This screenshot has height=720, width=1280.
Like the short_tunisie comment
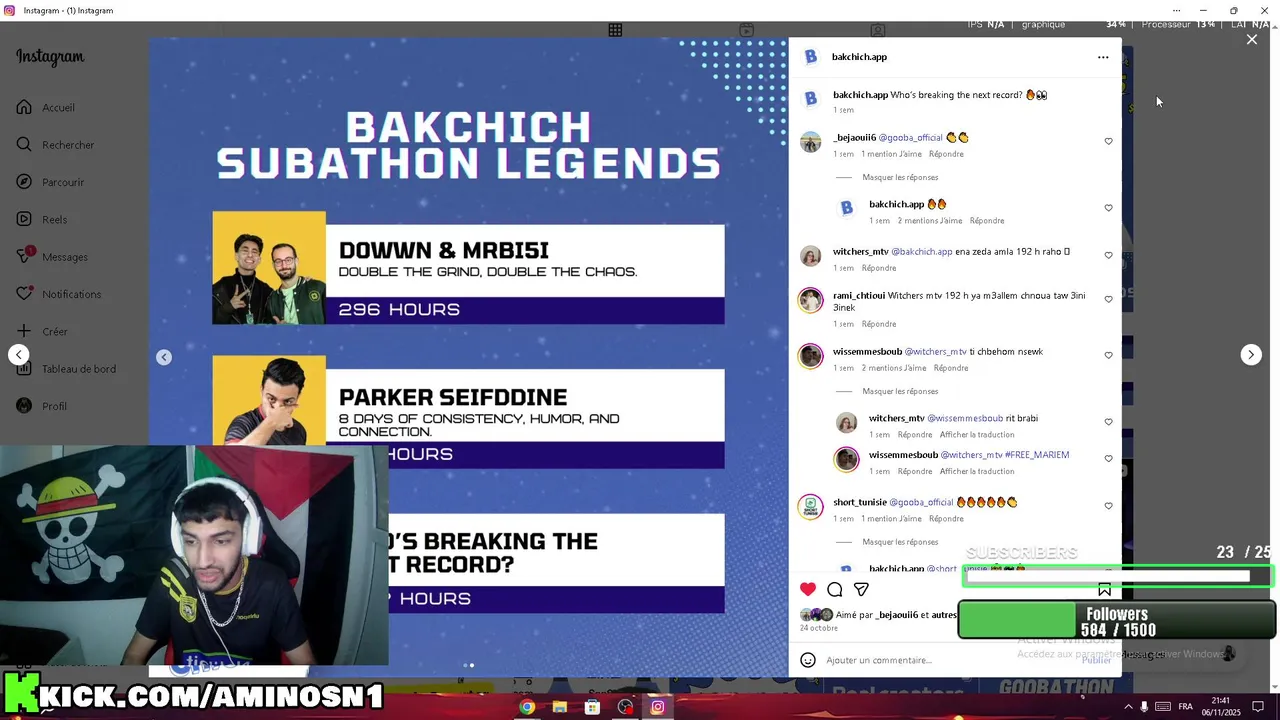pyautogui.click(x=1108, y=506)
